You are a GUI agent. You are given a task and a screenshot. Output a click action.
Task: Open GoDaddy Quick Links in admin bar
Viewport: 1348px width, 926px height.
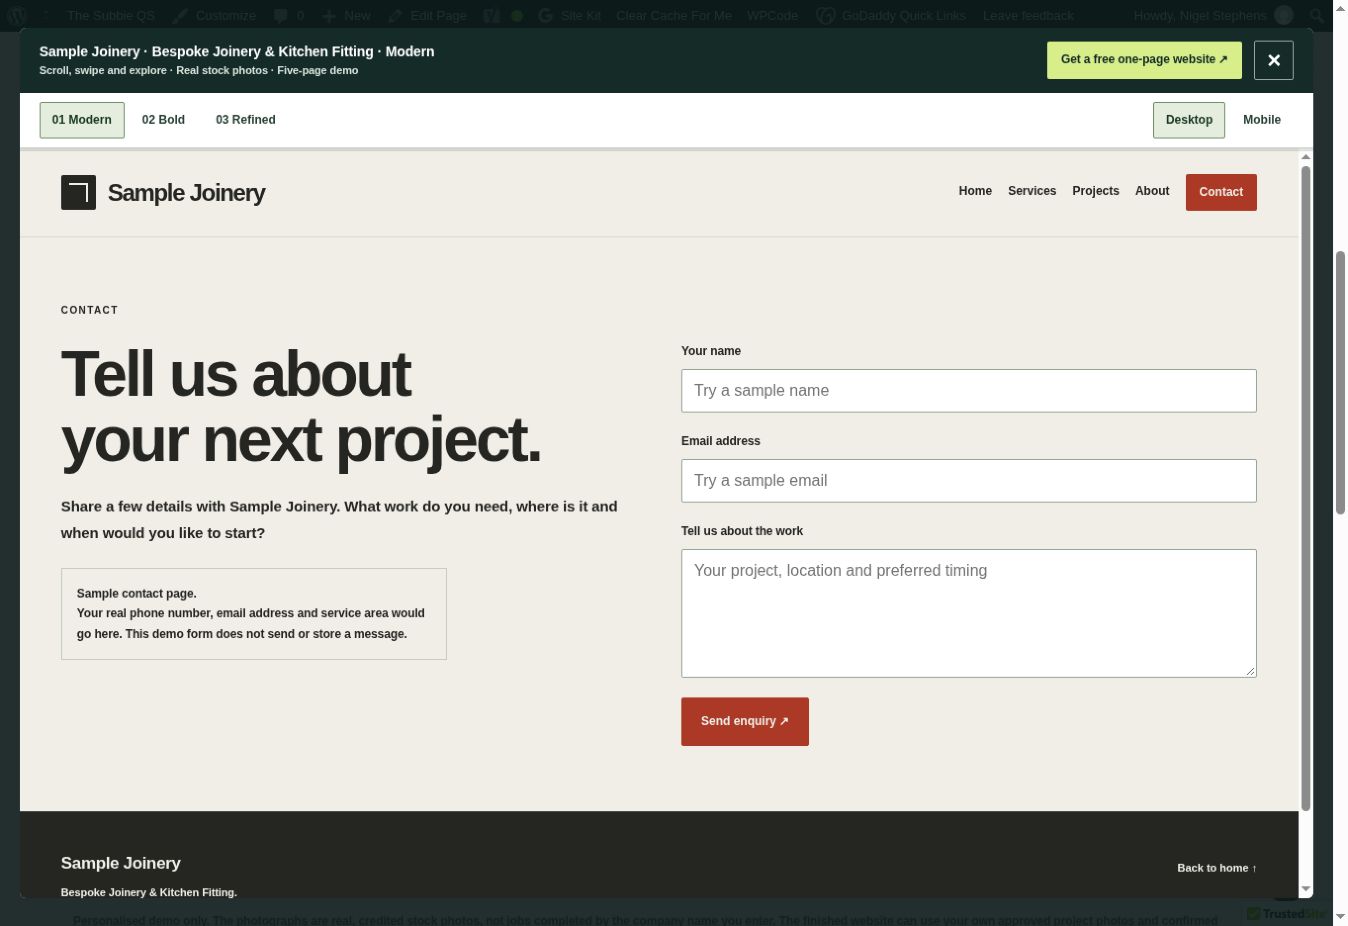[x=892, y=15]
